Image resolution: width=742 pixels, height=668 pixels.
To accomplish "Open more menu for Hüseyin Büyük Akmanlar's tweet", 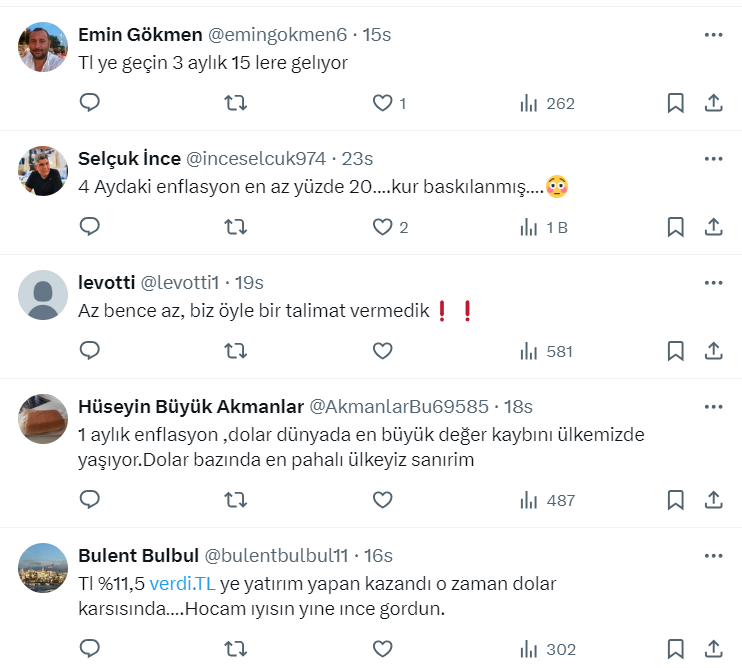I will [x=713, y=407].
